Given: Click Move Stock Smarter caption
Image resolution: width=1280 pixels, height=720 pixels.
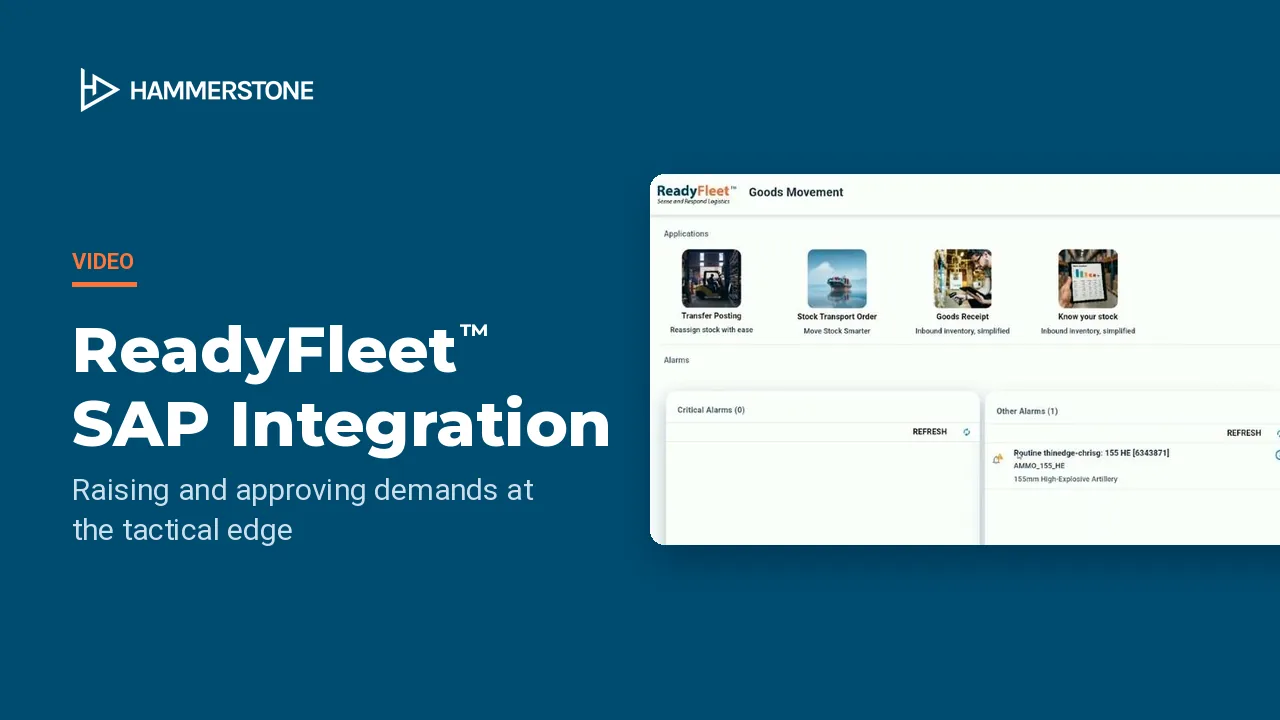Looking at the screenshot, I should coord(837,331).
